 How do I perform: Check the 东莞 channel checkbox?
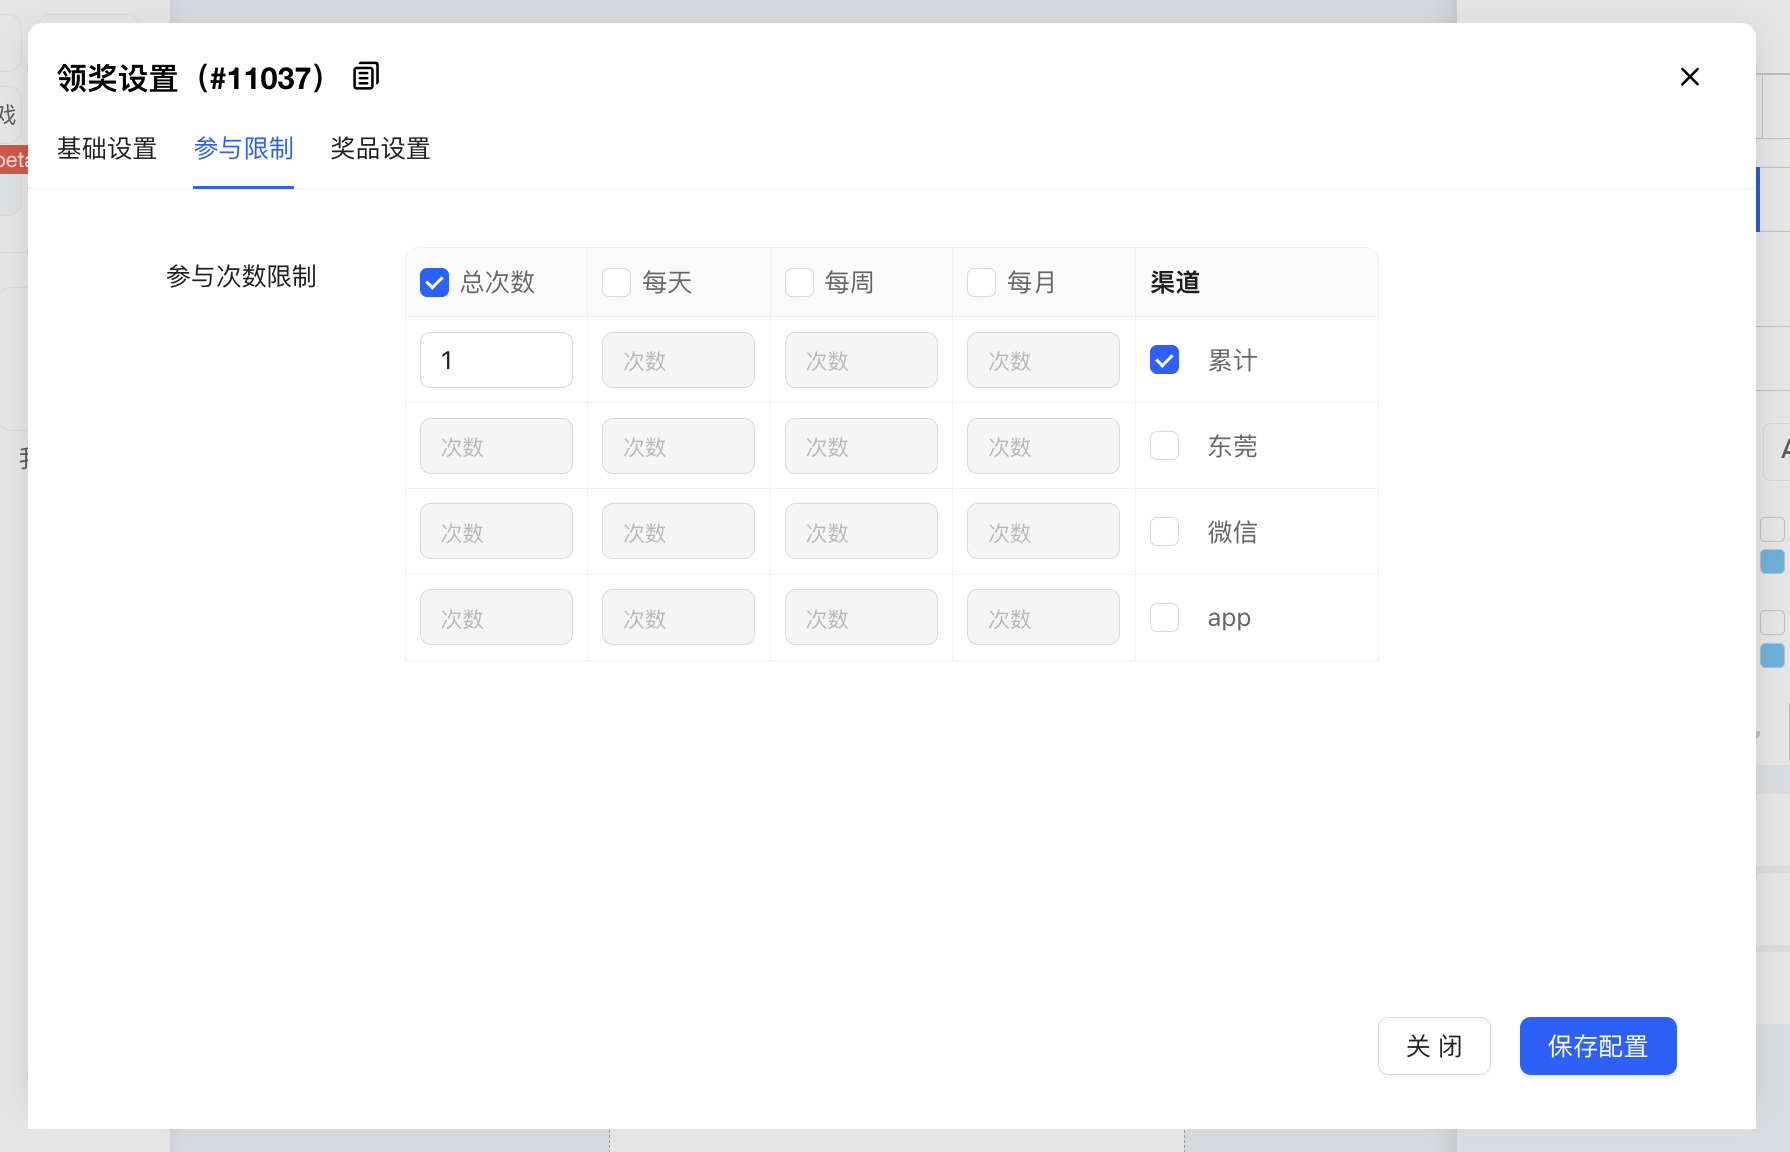click(x=1164, y=446)
